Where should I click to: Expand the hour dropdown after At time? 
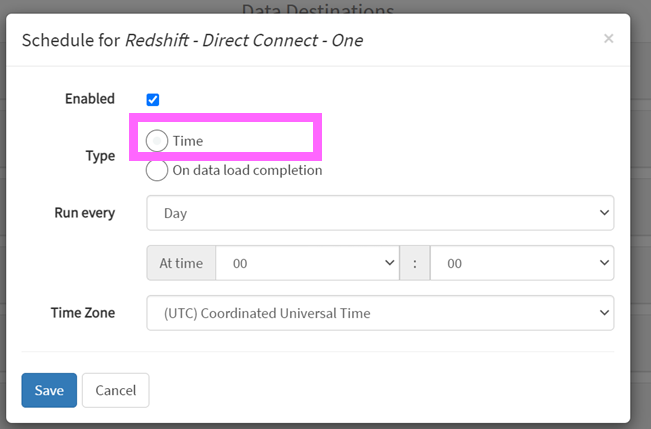307,263
